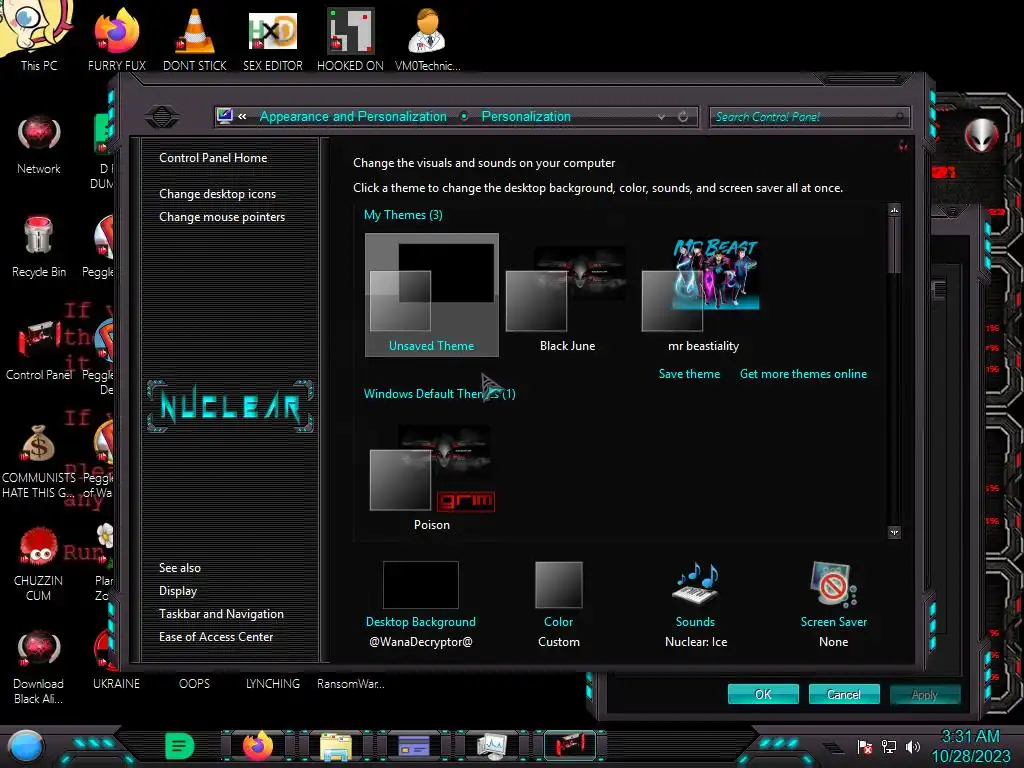This screenshot has height=768, width=1024.
Task: Open the CHUZZIN CUM desktop icon
Action: [39, 564]
